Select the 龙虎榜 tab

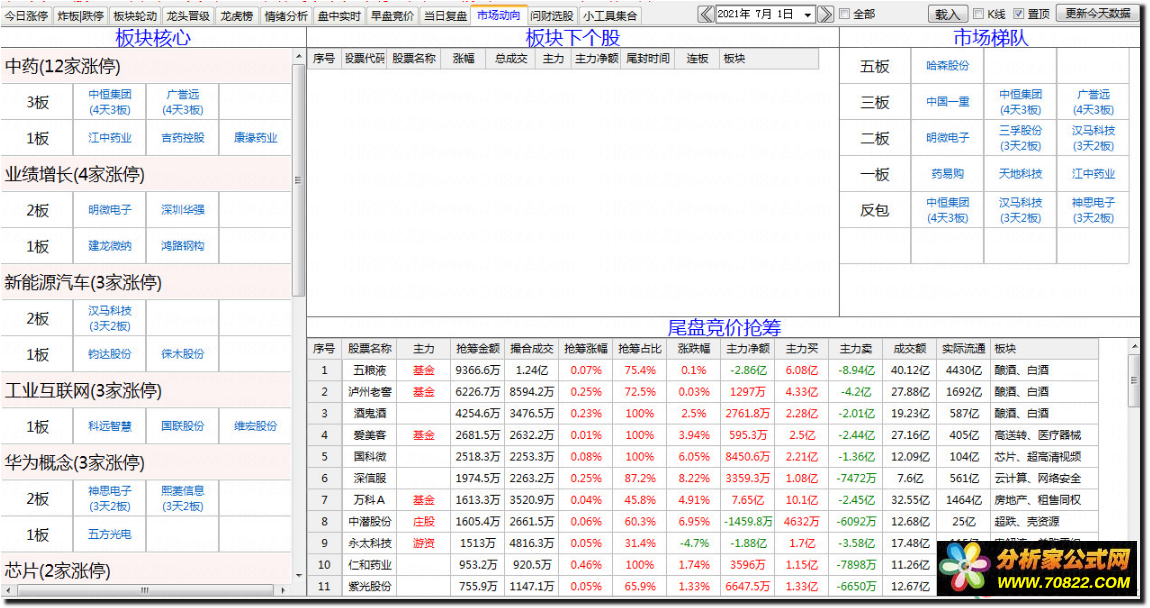(237, 15)
